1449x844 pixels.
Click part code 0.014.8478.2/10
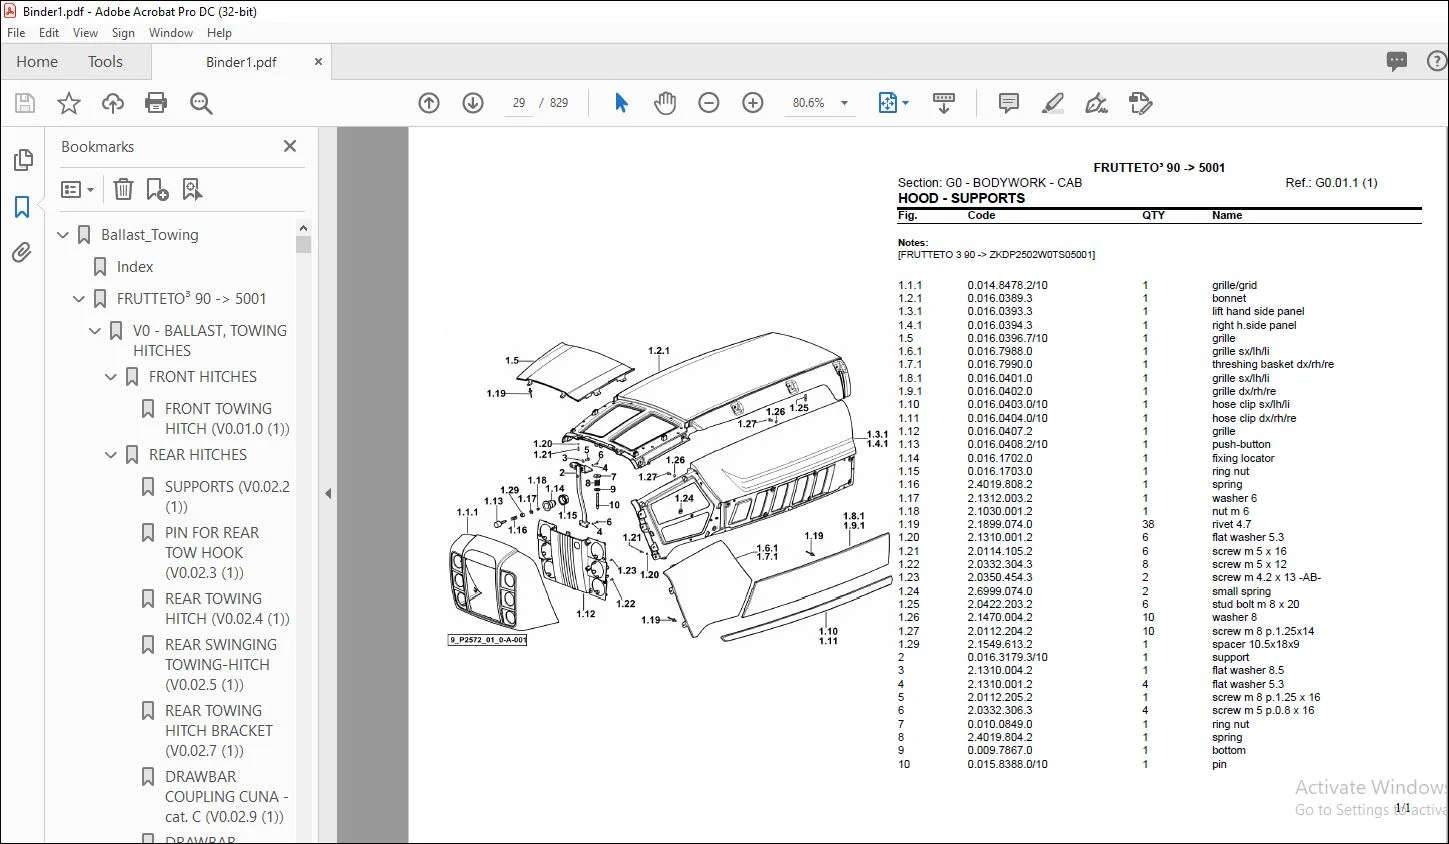(1008, 285)
